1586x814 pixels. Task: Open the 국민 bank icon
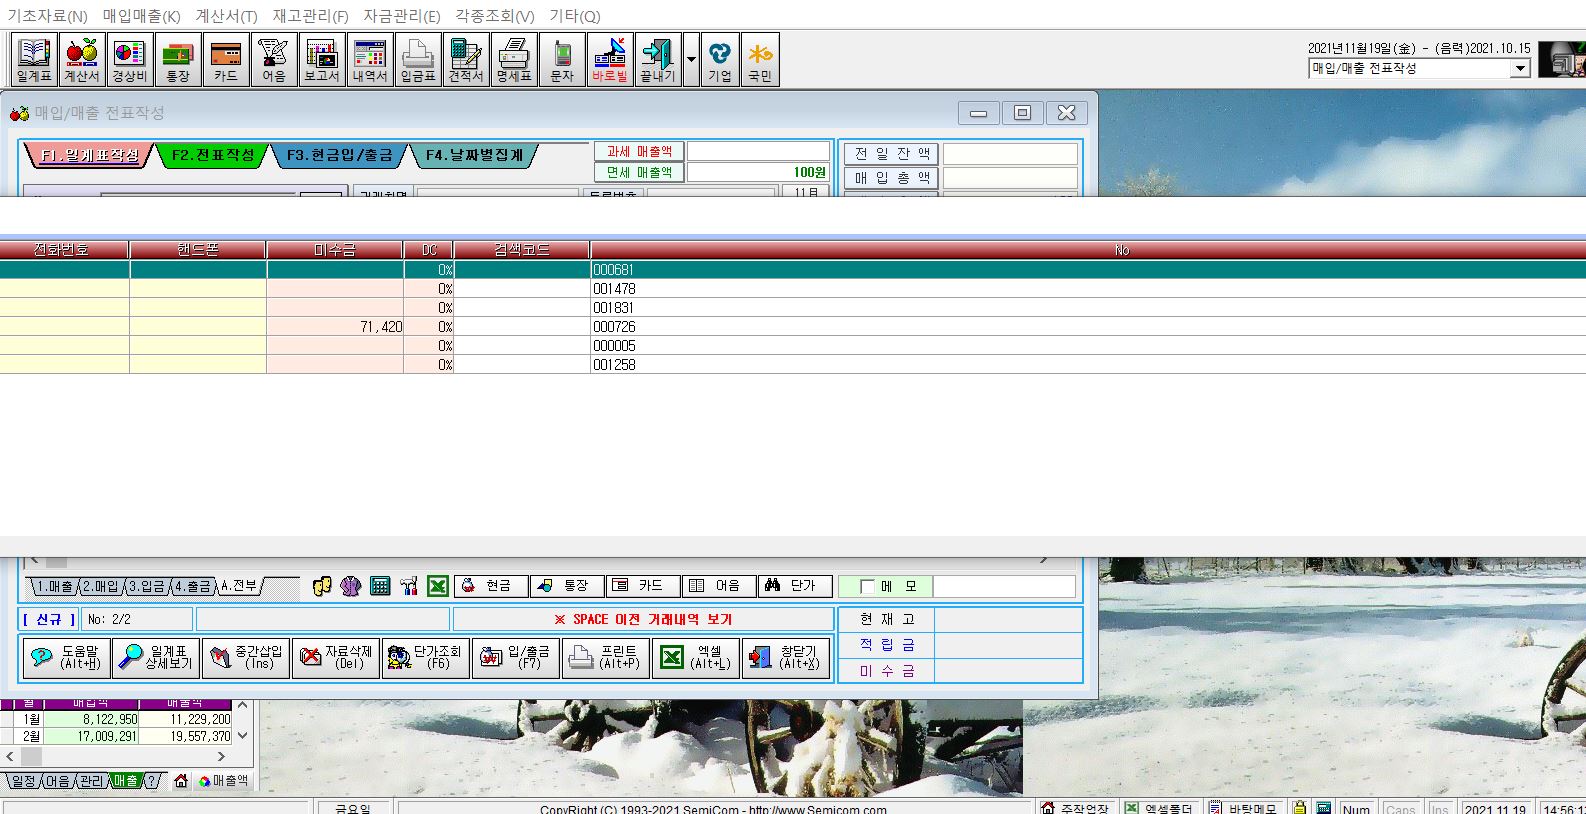click(x=760, y=60)
